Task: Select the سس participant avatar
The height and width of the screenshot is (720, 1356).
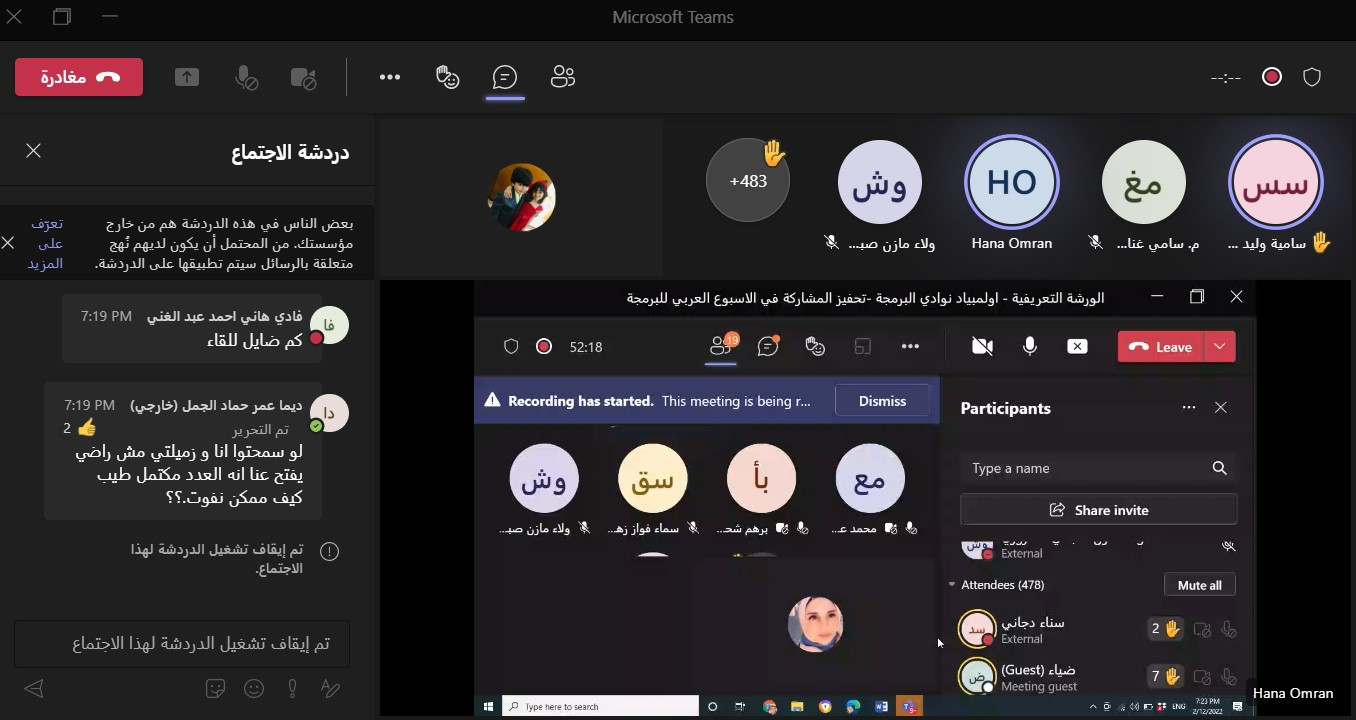Action: coord(1276,182)
